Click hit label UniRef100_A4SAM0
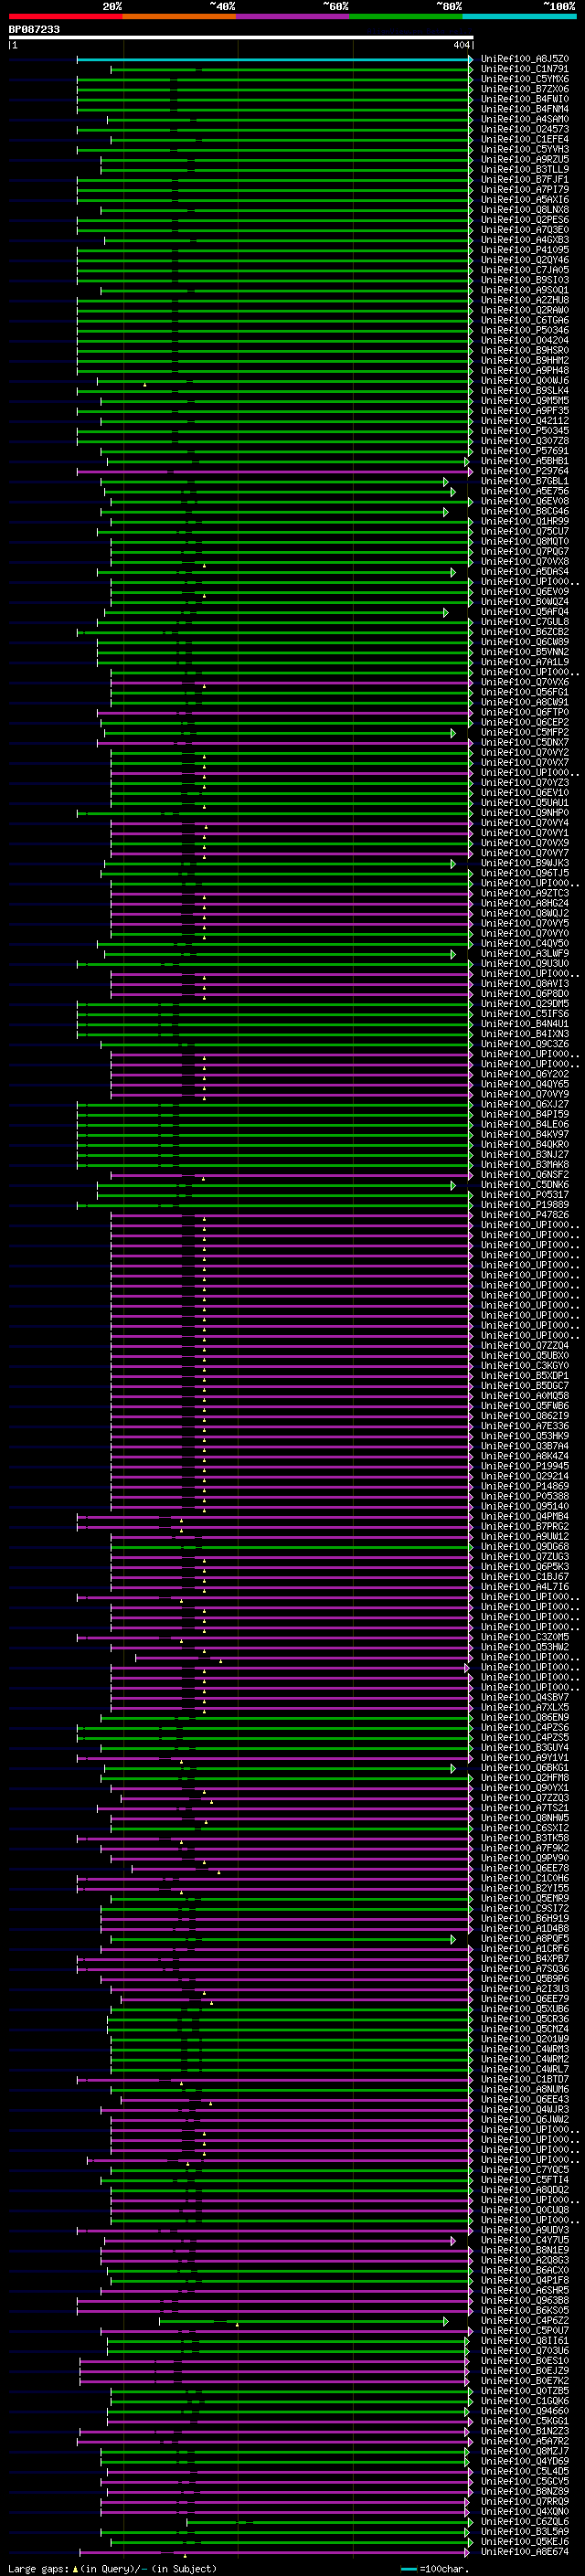This screenshot has width=585, height=2576. coord(525,119)
